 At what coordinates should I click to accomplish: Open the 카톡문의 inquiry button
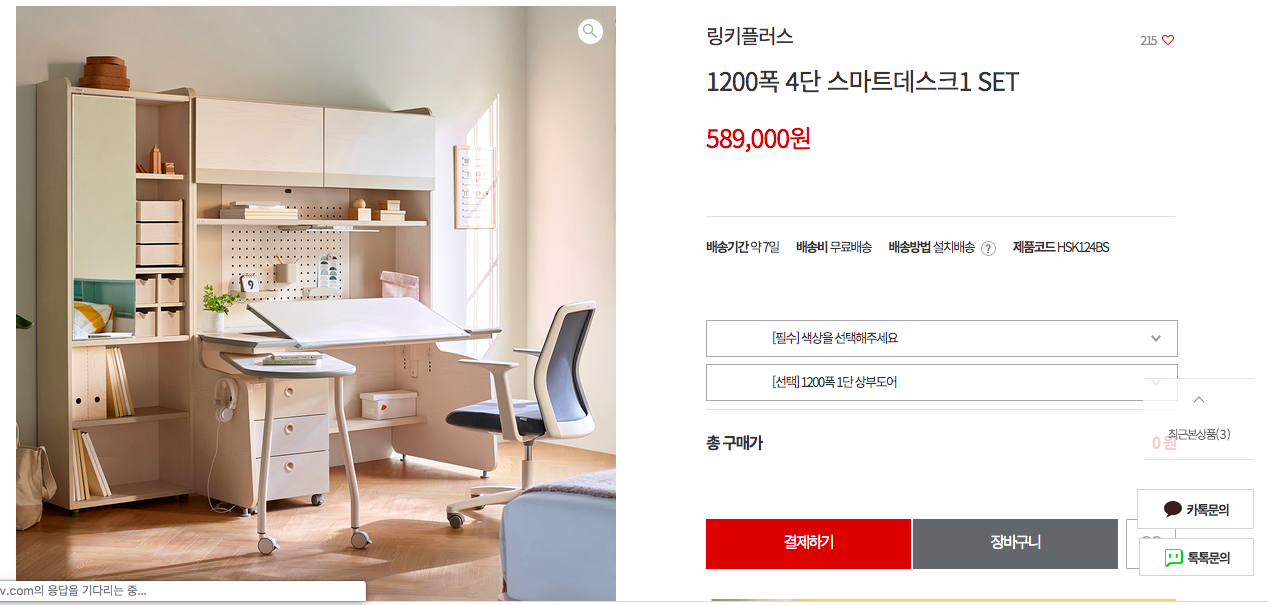[1195, 509]
